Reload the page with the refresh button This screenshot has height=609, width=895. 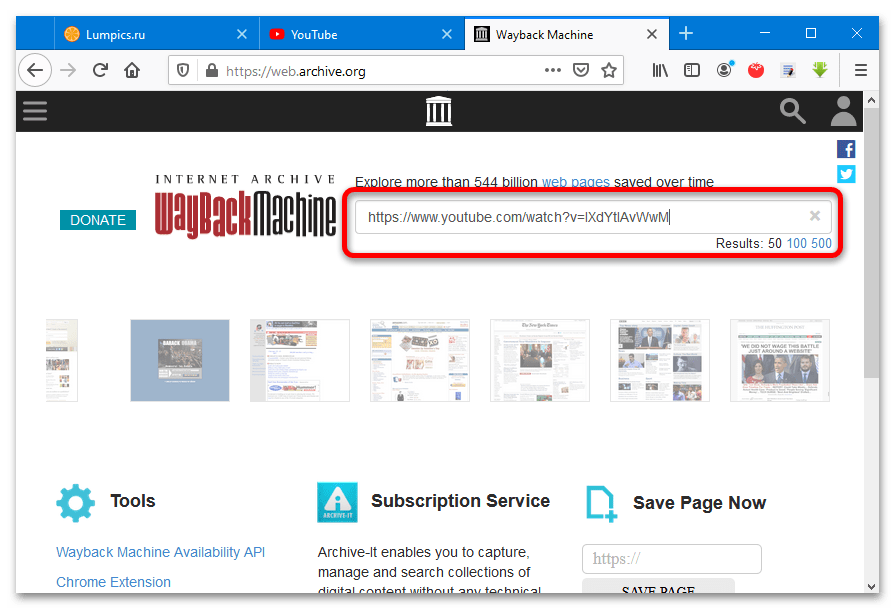coord(100,70)
